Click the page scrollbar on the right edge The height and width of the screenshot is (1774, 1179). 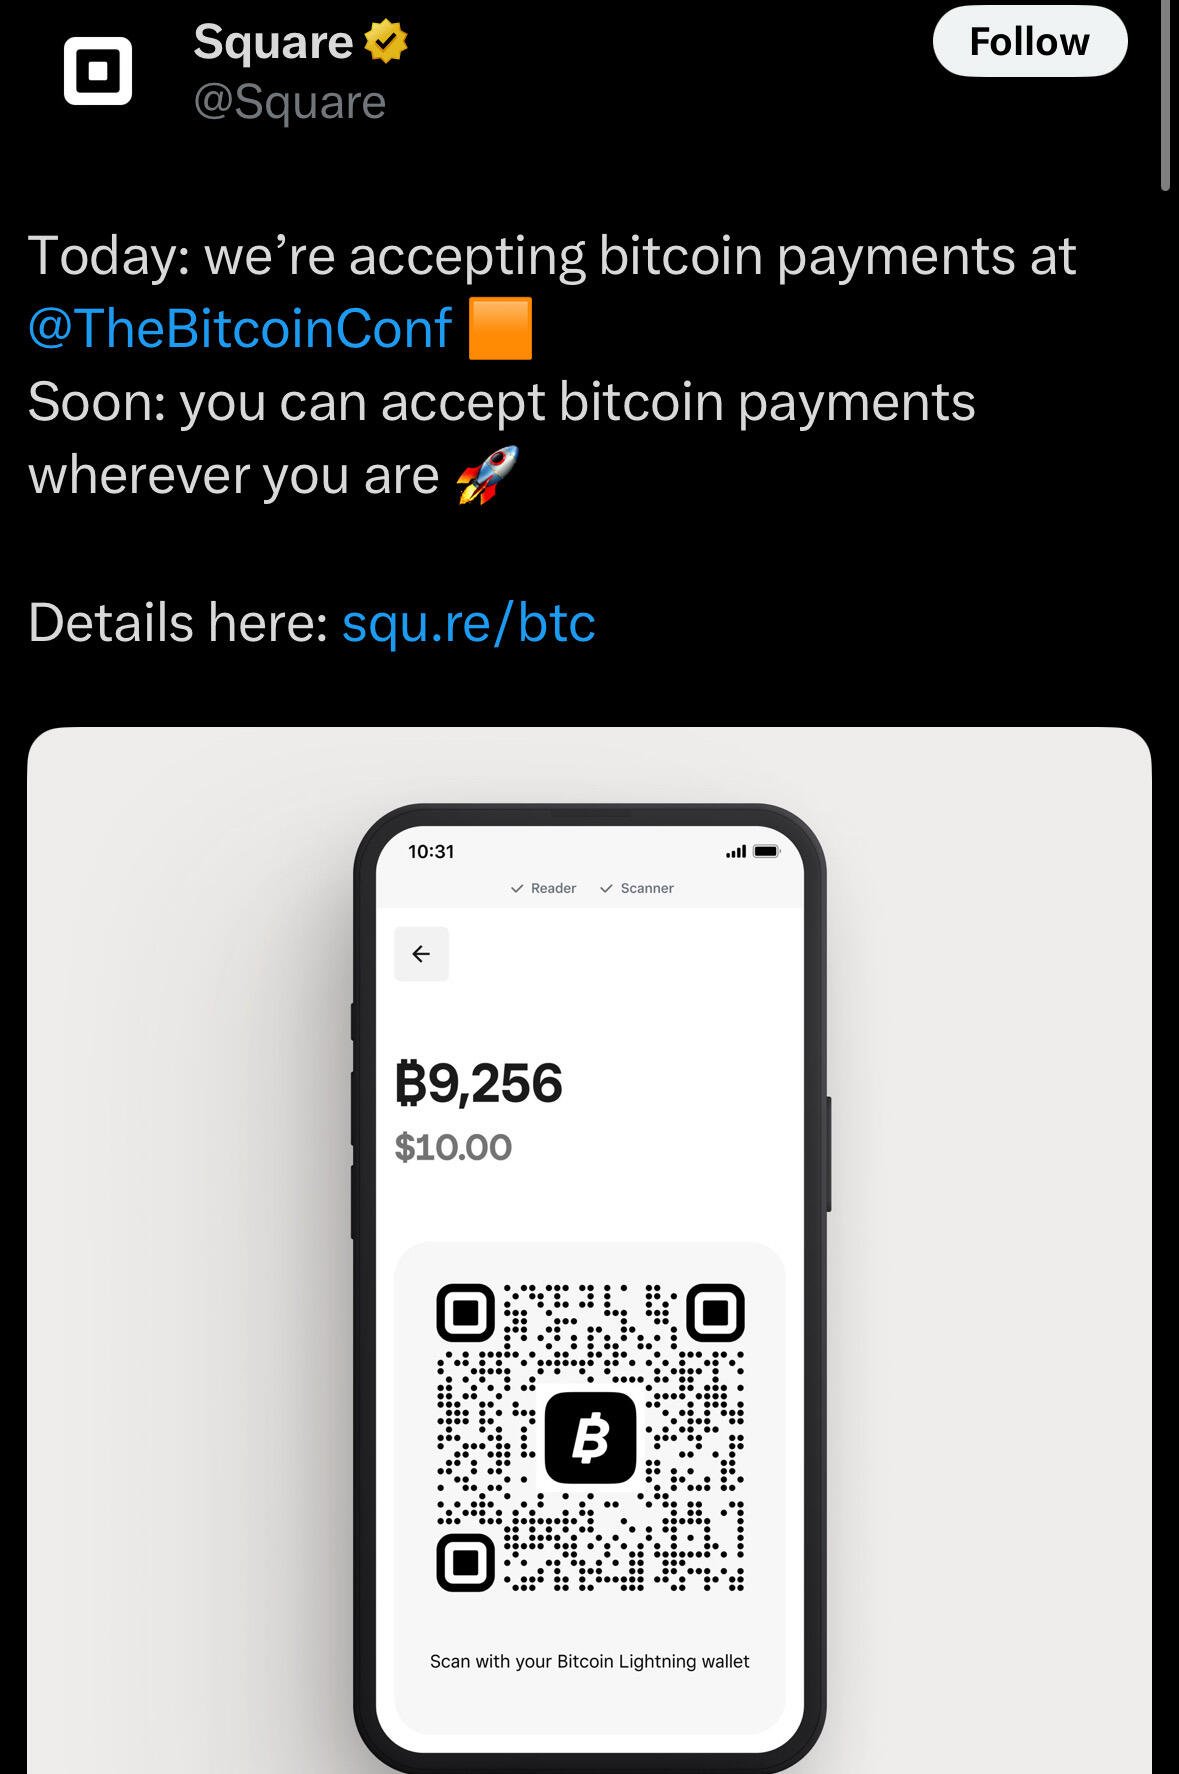coord(1165,95)
